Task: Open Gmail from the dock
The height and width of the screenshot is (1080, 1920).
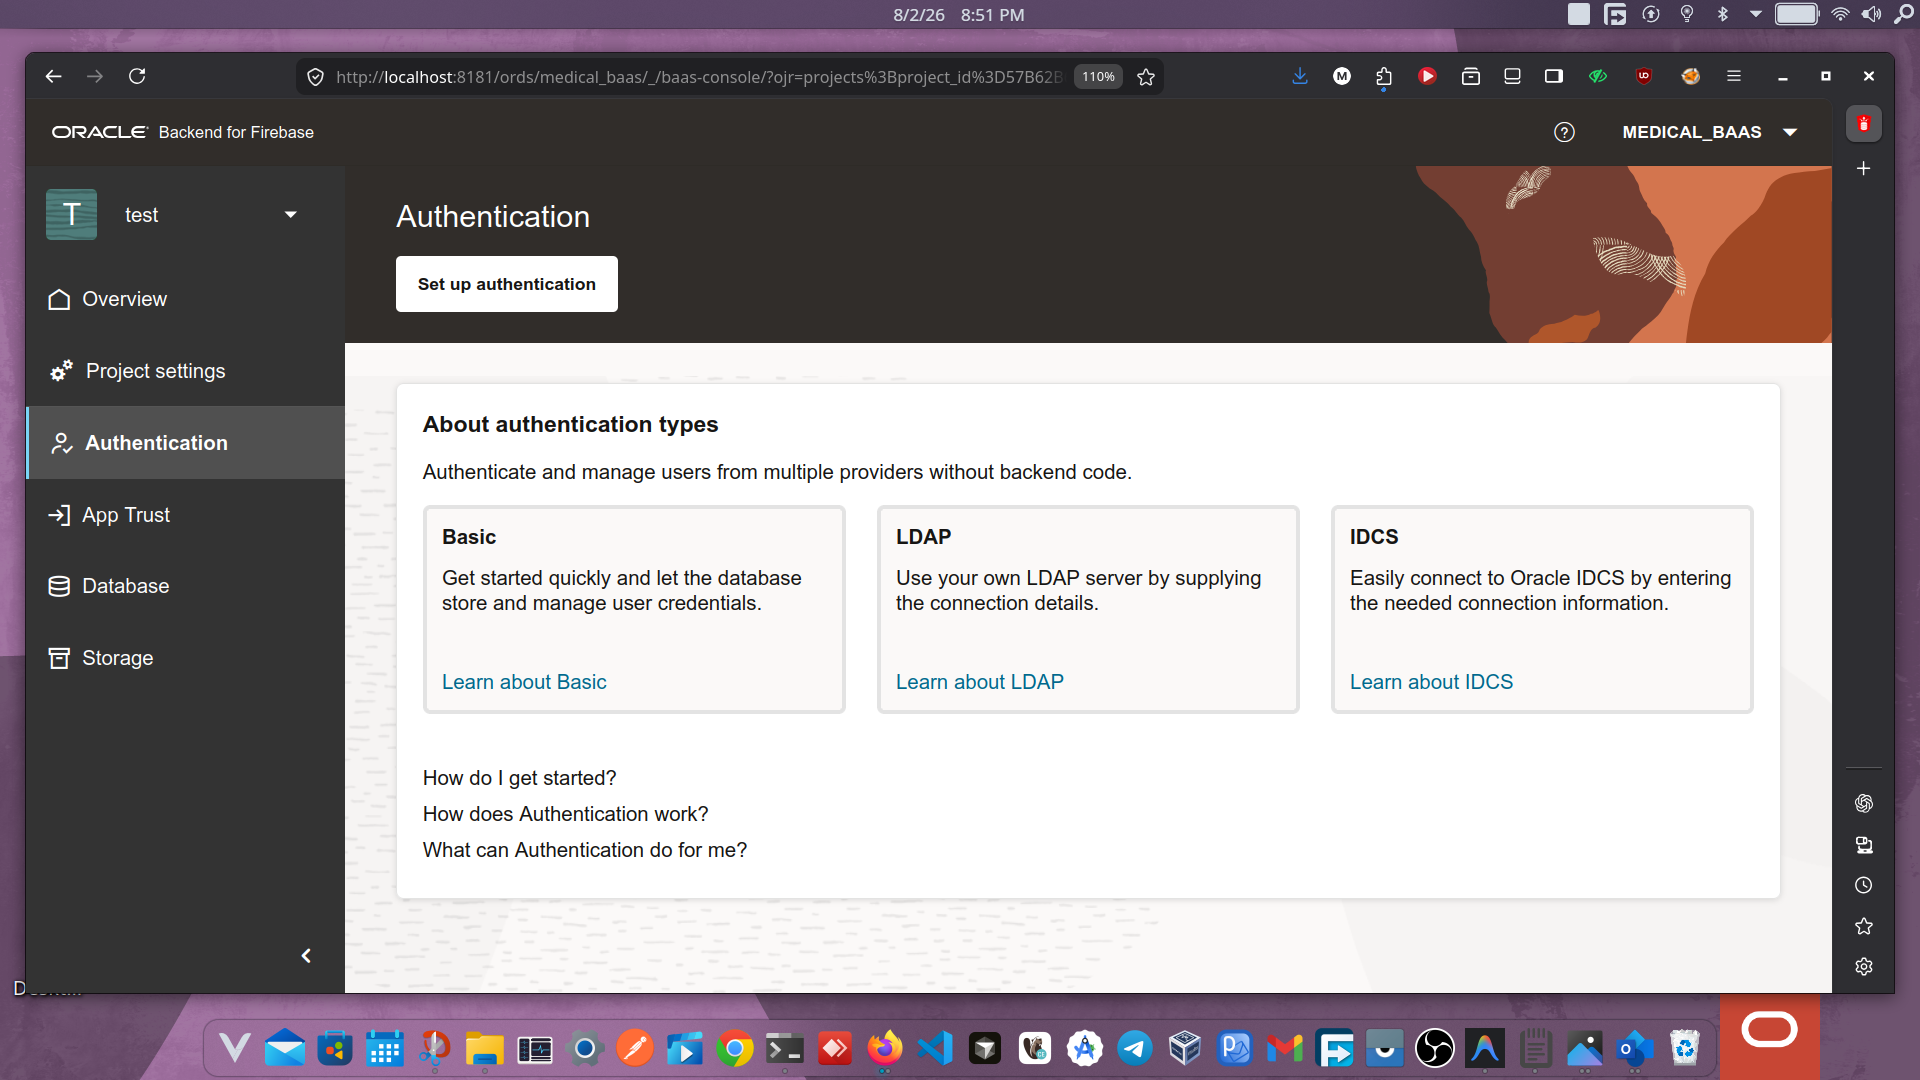Action: pyautogui.click(x=1285, y=1049)
